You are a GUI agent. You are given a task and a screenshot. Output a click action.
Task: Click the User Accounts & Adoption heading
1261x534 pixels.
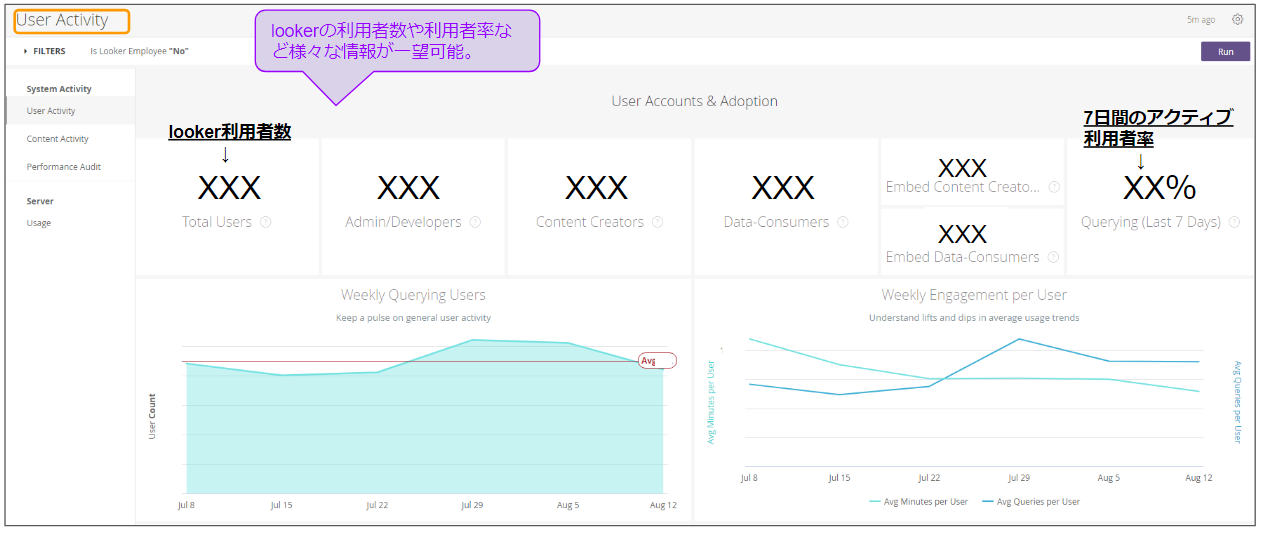(x=694, y=101)
